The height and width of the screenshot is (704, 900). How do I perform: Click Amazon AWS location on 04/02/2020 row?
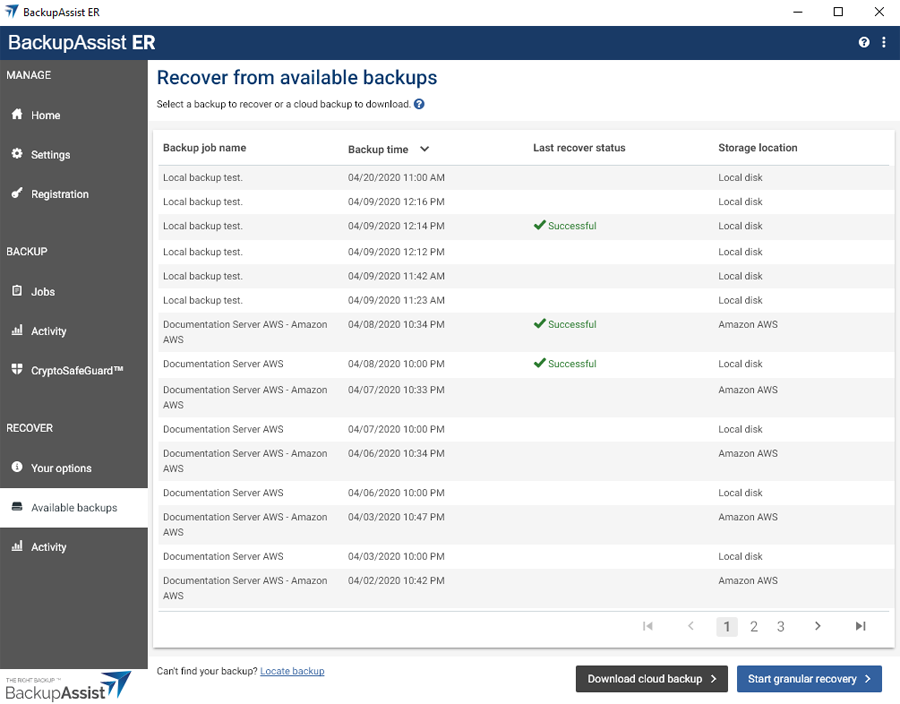[x=748, y=581]
